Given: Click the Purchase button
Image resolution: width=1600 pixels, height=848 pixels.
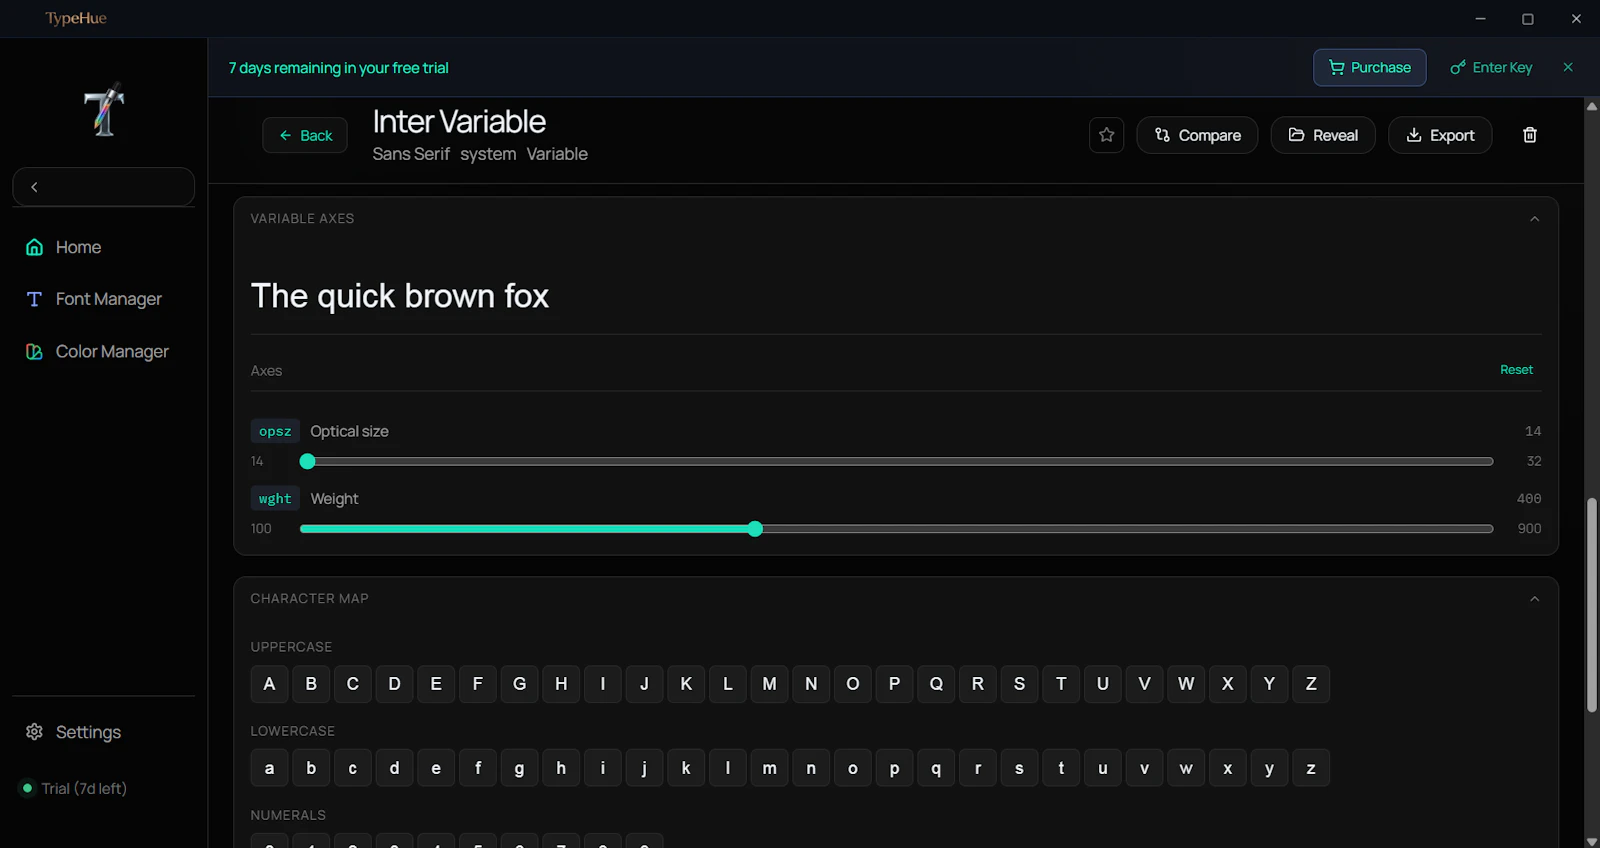Looking at the screenshot, I should pos(1369,67).
